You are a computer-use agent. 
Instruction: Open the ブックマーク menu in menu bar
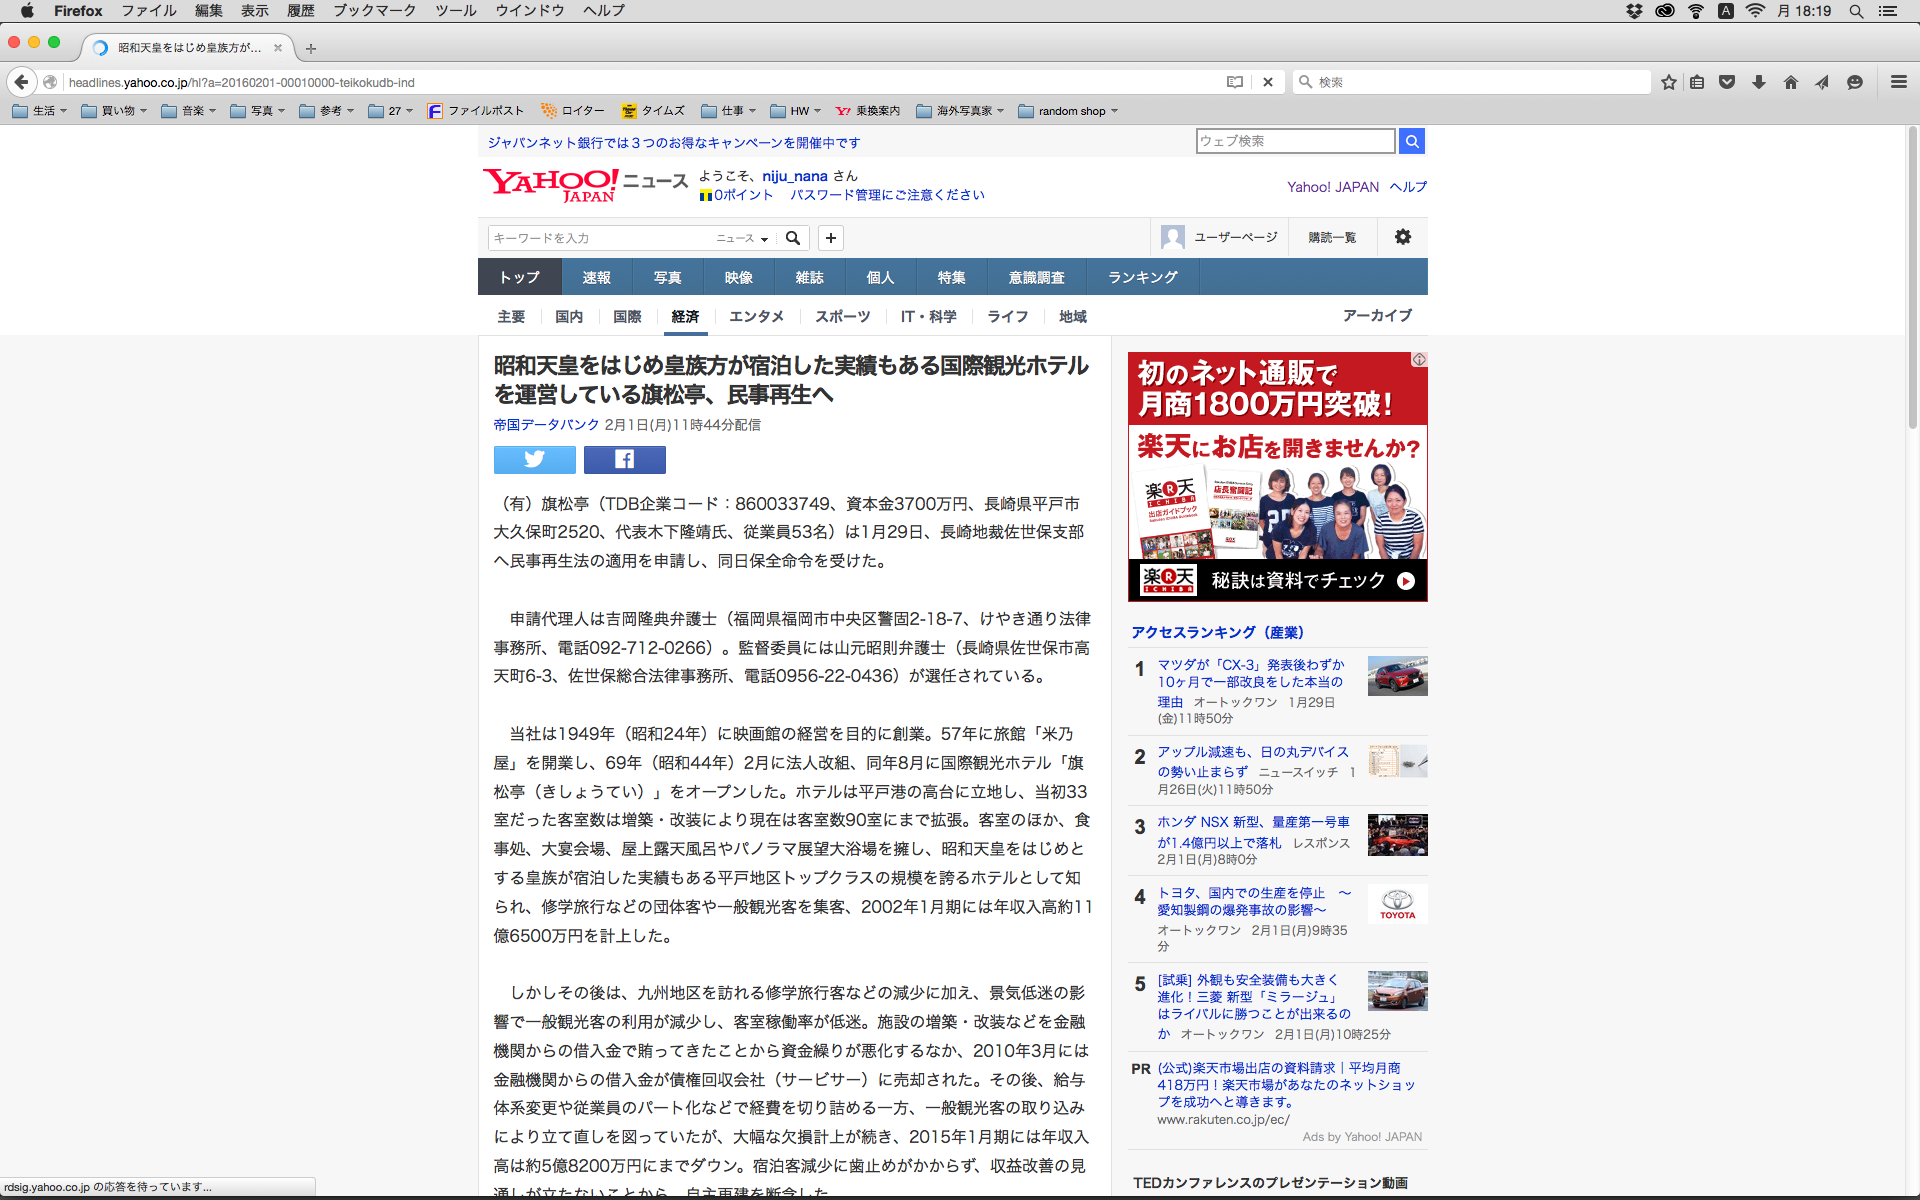[374, 11]
